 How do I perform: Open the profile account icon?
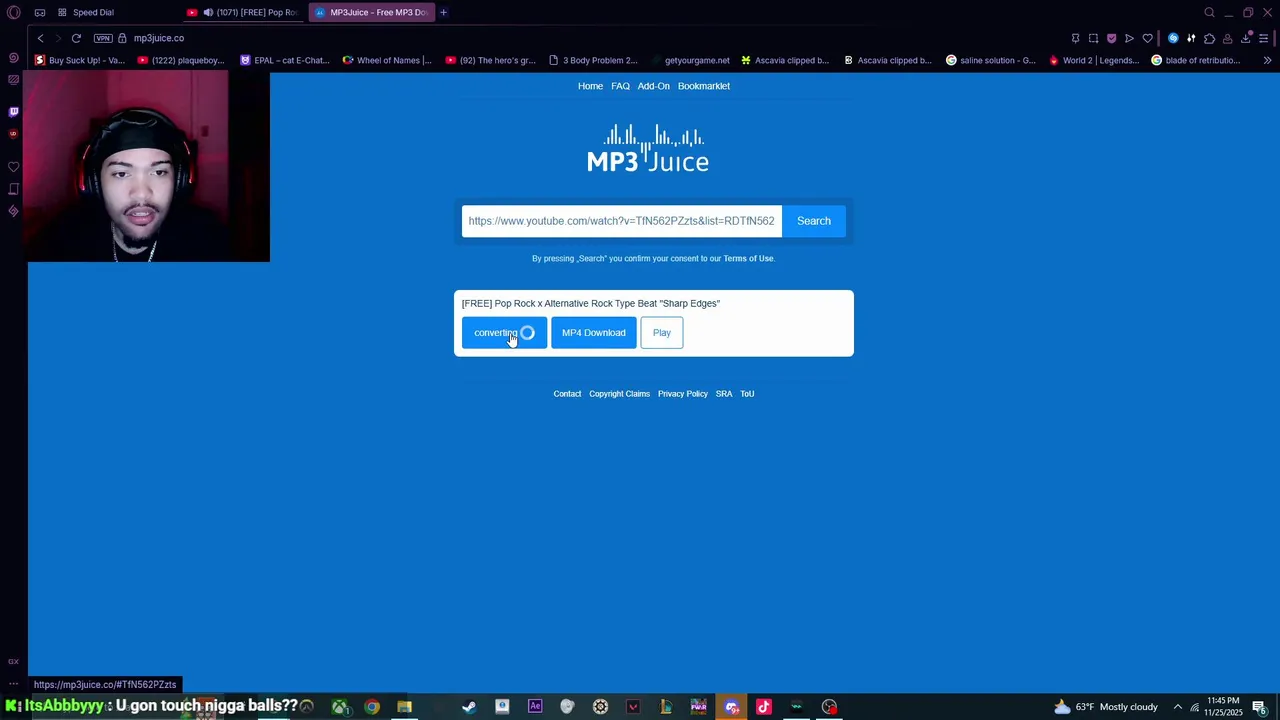1227,38
